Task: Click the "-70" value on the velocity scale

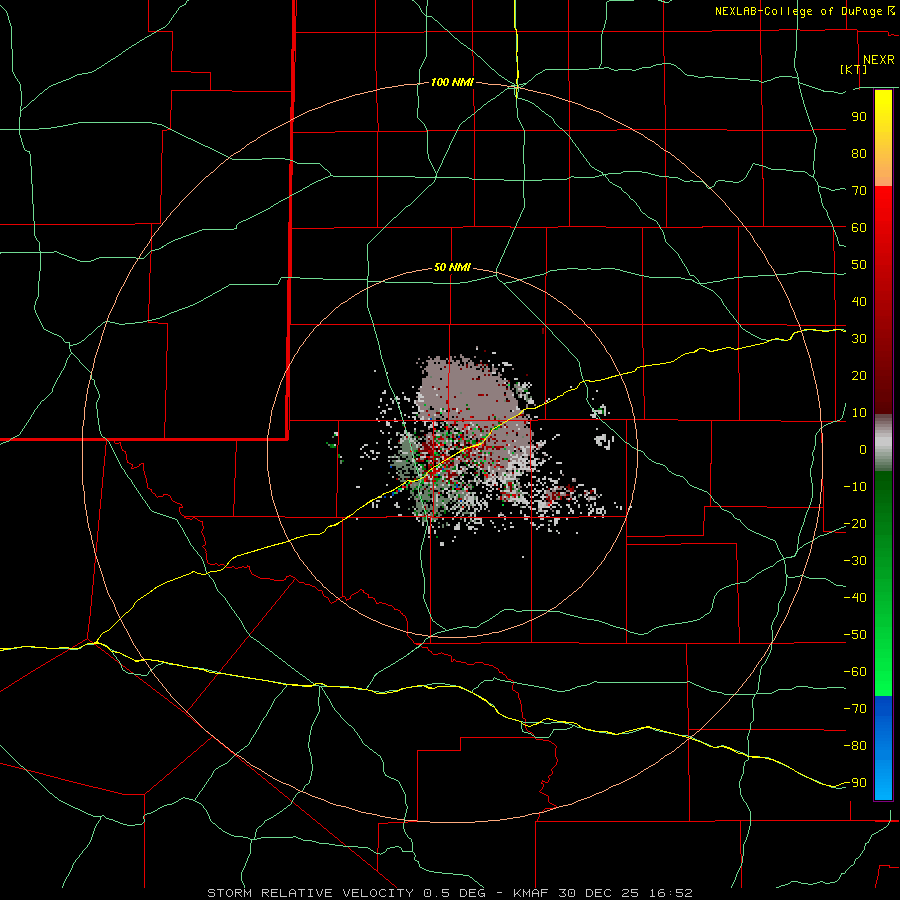Action: (855, 709)
